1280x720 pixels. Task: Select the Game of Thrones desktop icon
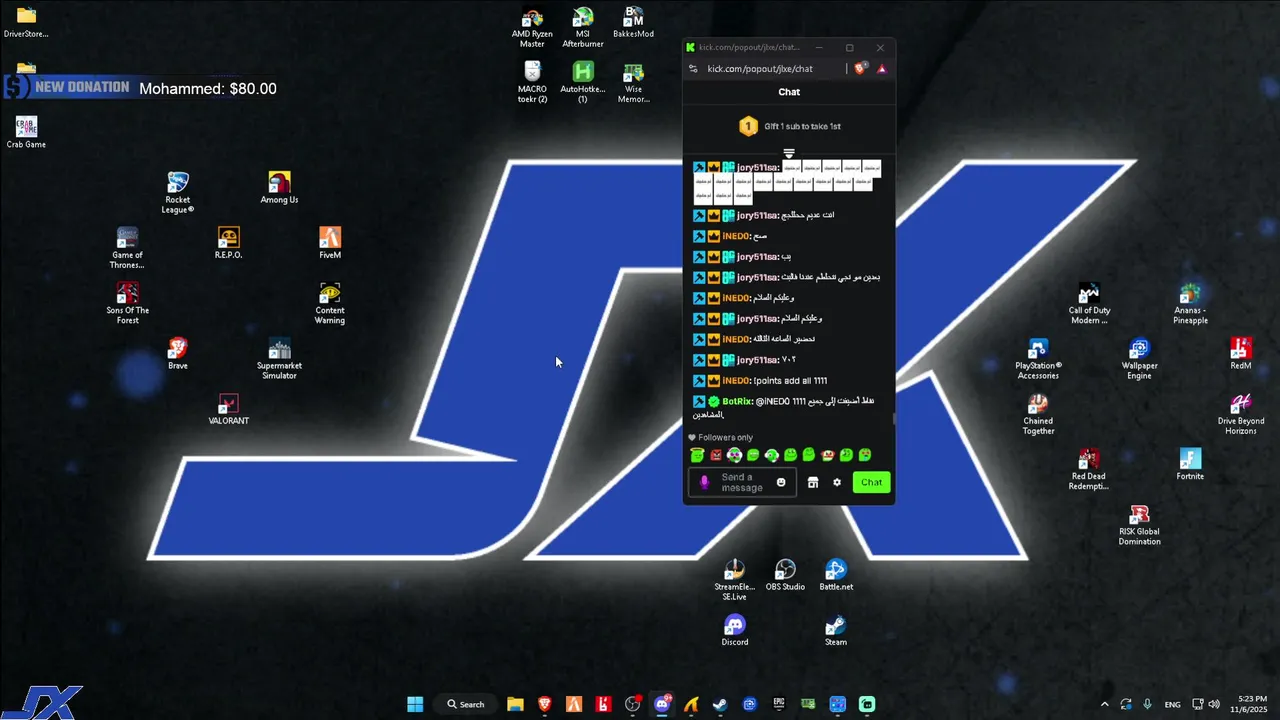[x=127, y=247]
